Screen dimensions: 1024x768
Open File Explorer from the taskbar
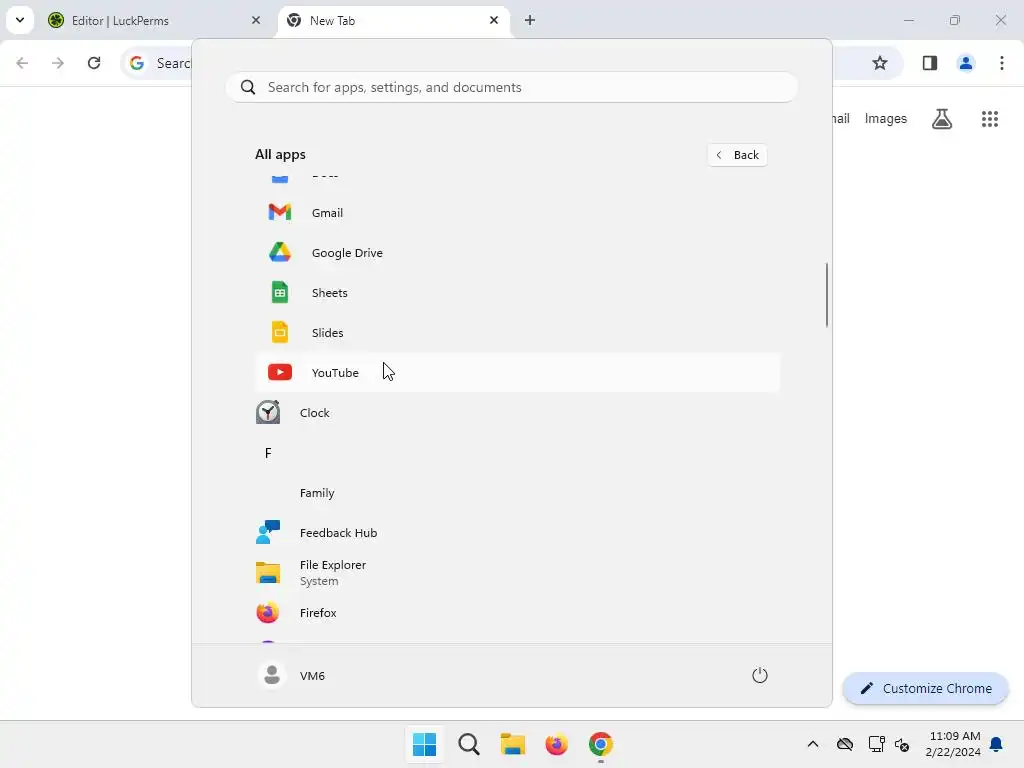513,744
